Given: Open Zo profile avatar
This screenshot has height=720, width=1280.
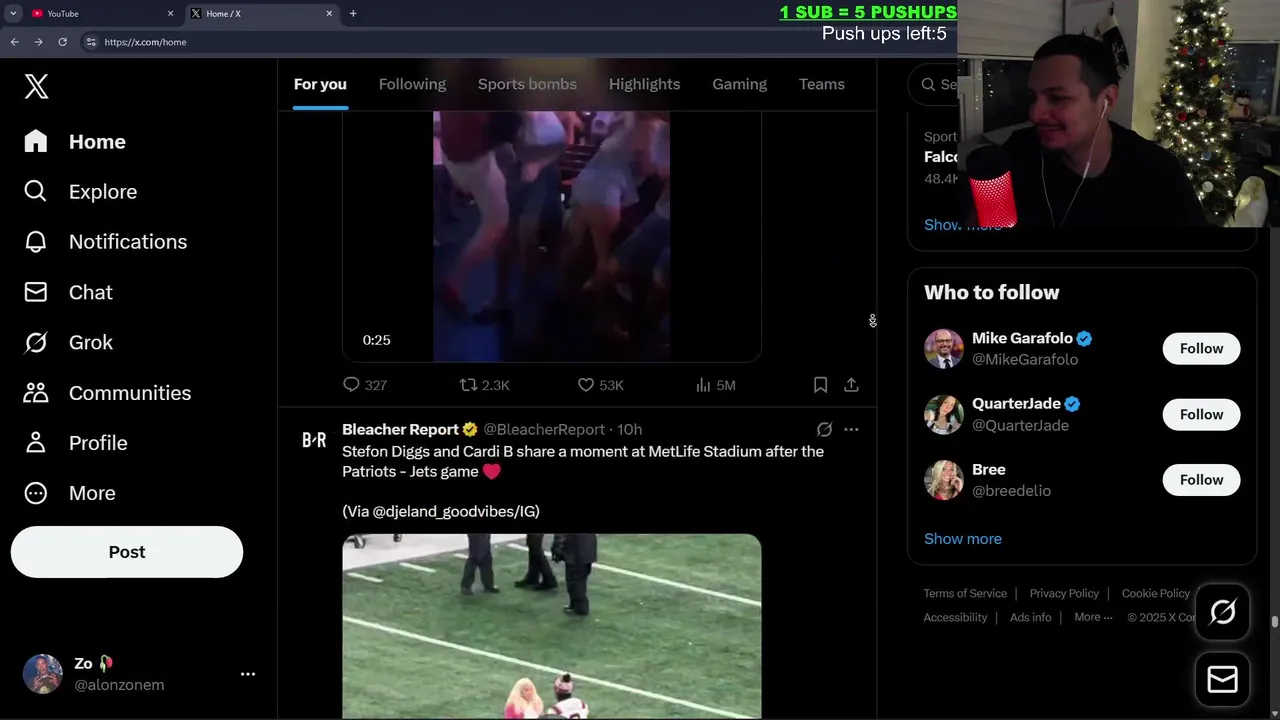Looking at the screenshot, I should (x=42, y=674).
